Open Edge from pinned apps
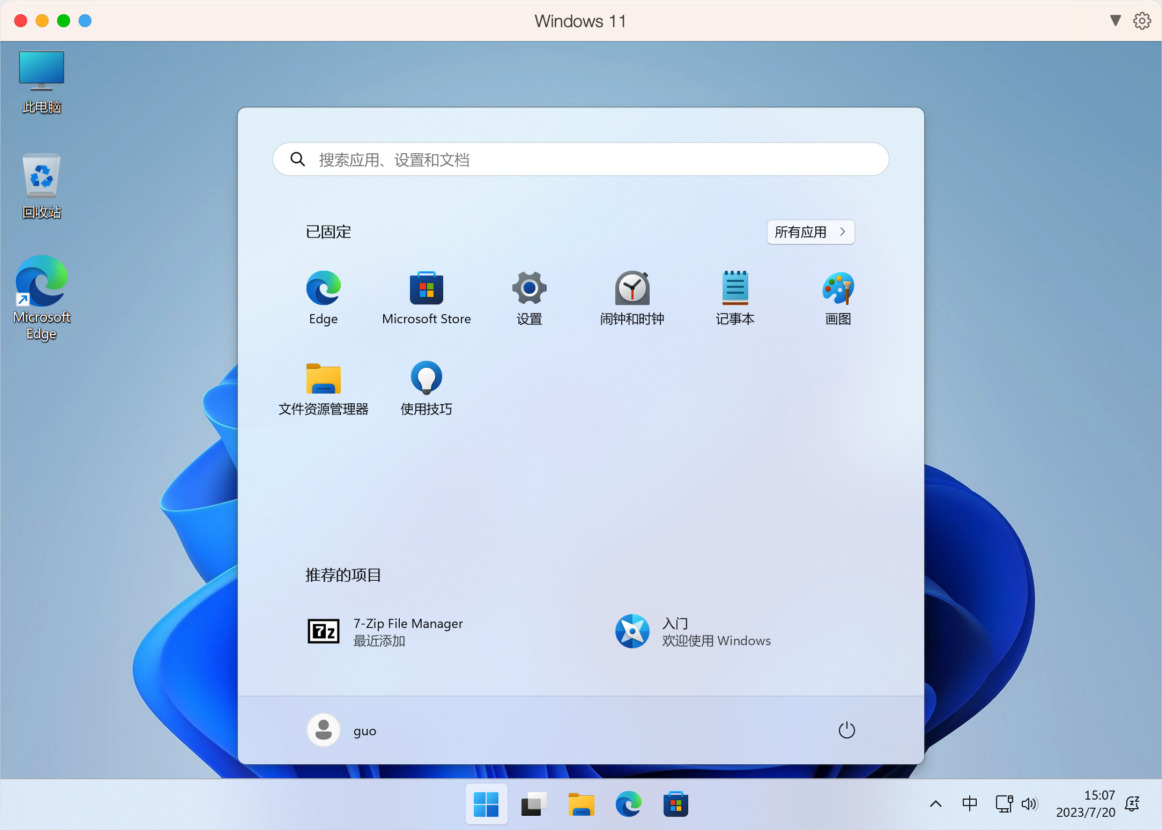 pyautogui.click(x=323, y=298)
